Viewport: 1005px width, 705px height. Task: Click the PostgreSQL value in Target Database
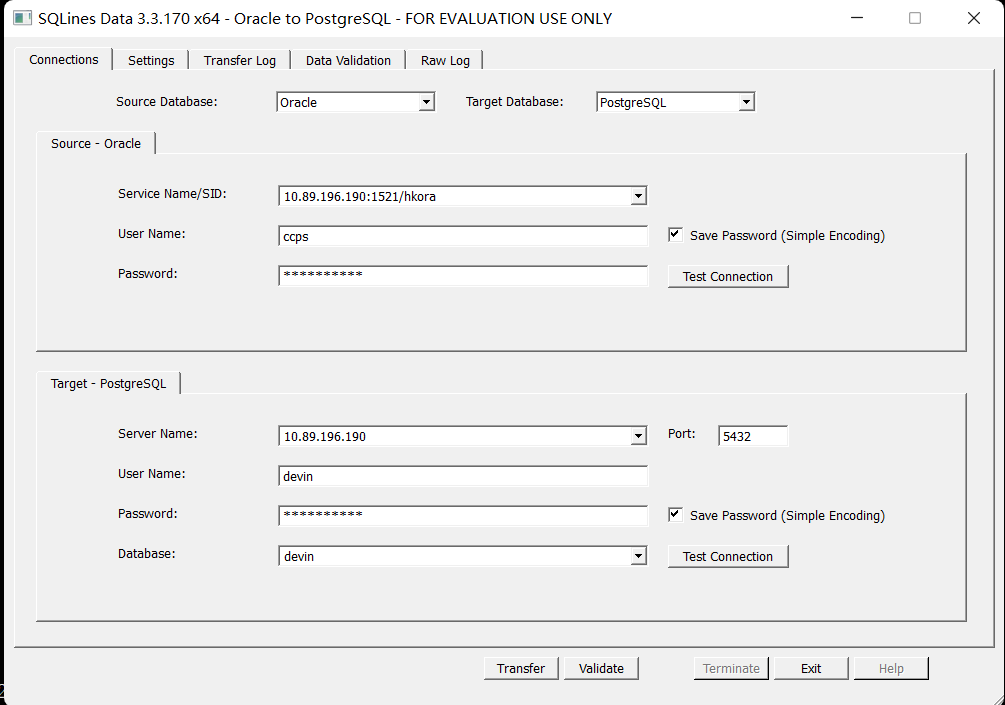[x=633, y=103]
